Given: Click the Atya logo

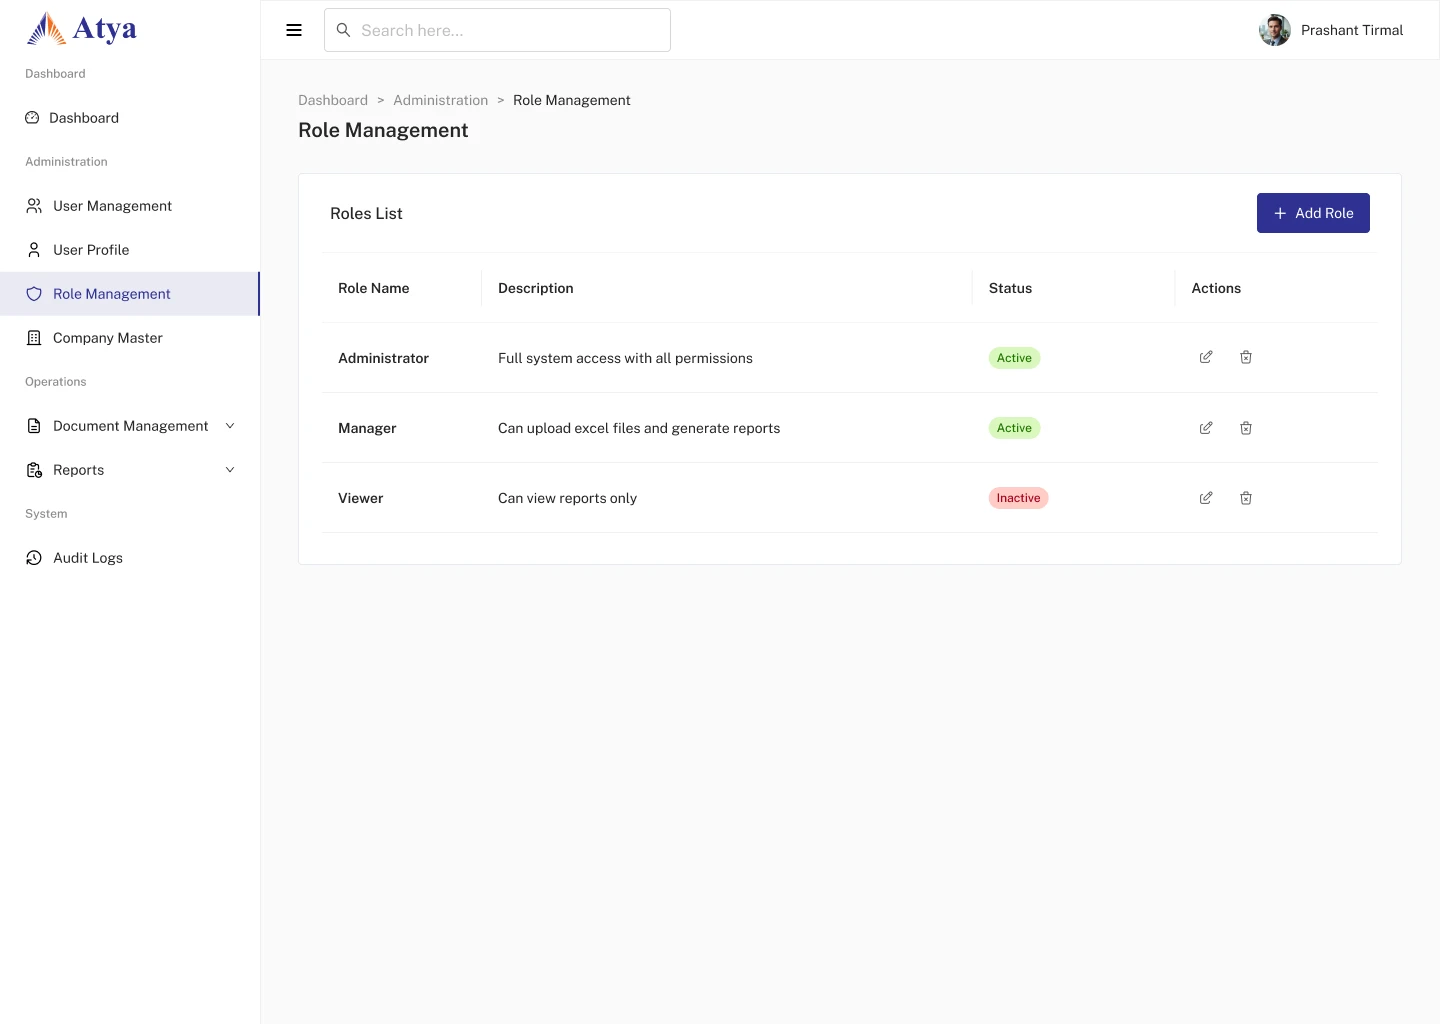Looking at the screenshot, I should [81, 29].
